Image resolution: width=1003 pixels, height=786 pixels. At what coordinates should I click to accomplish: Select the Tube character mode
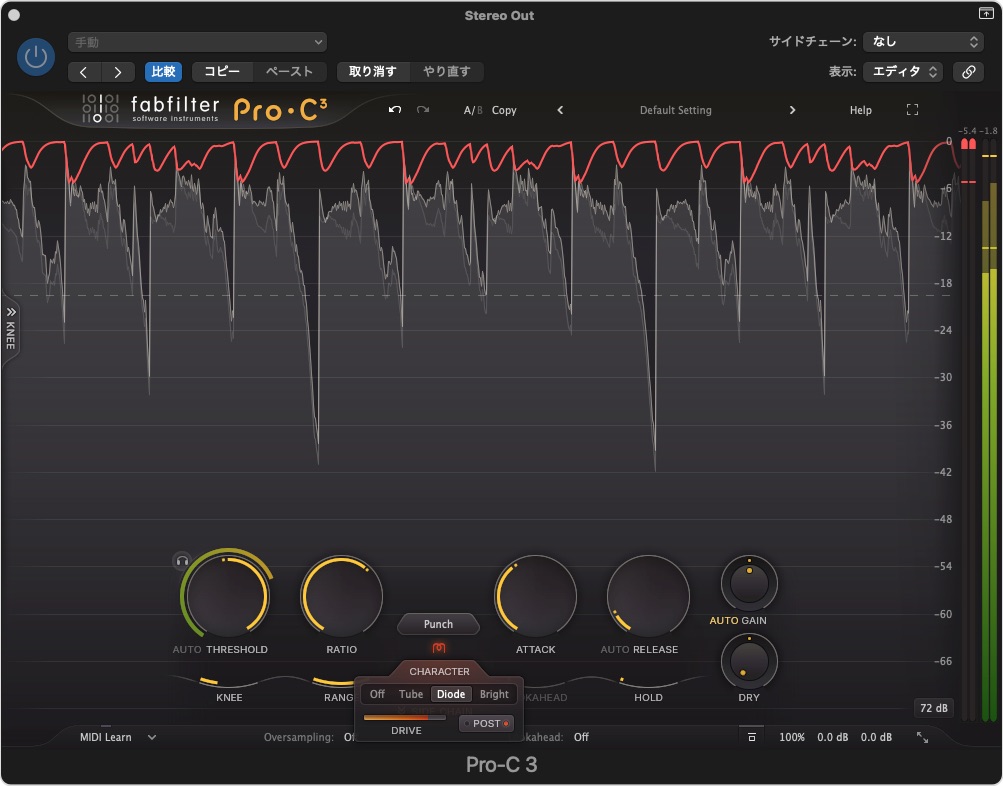(x=411, y=694)
